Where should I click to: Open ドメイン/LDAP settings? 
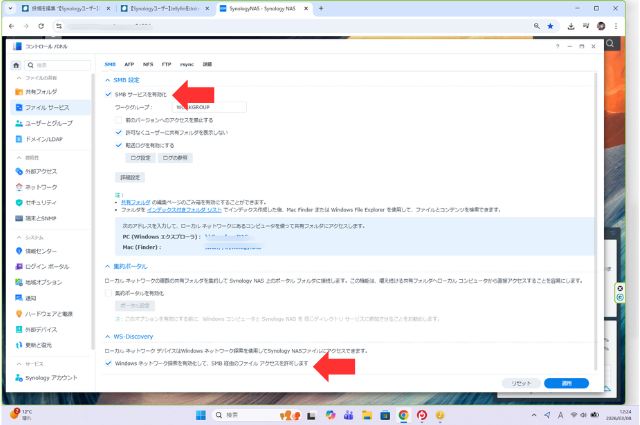click(x=45, y=138)
